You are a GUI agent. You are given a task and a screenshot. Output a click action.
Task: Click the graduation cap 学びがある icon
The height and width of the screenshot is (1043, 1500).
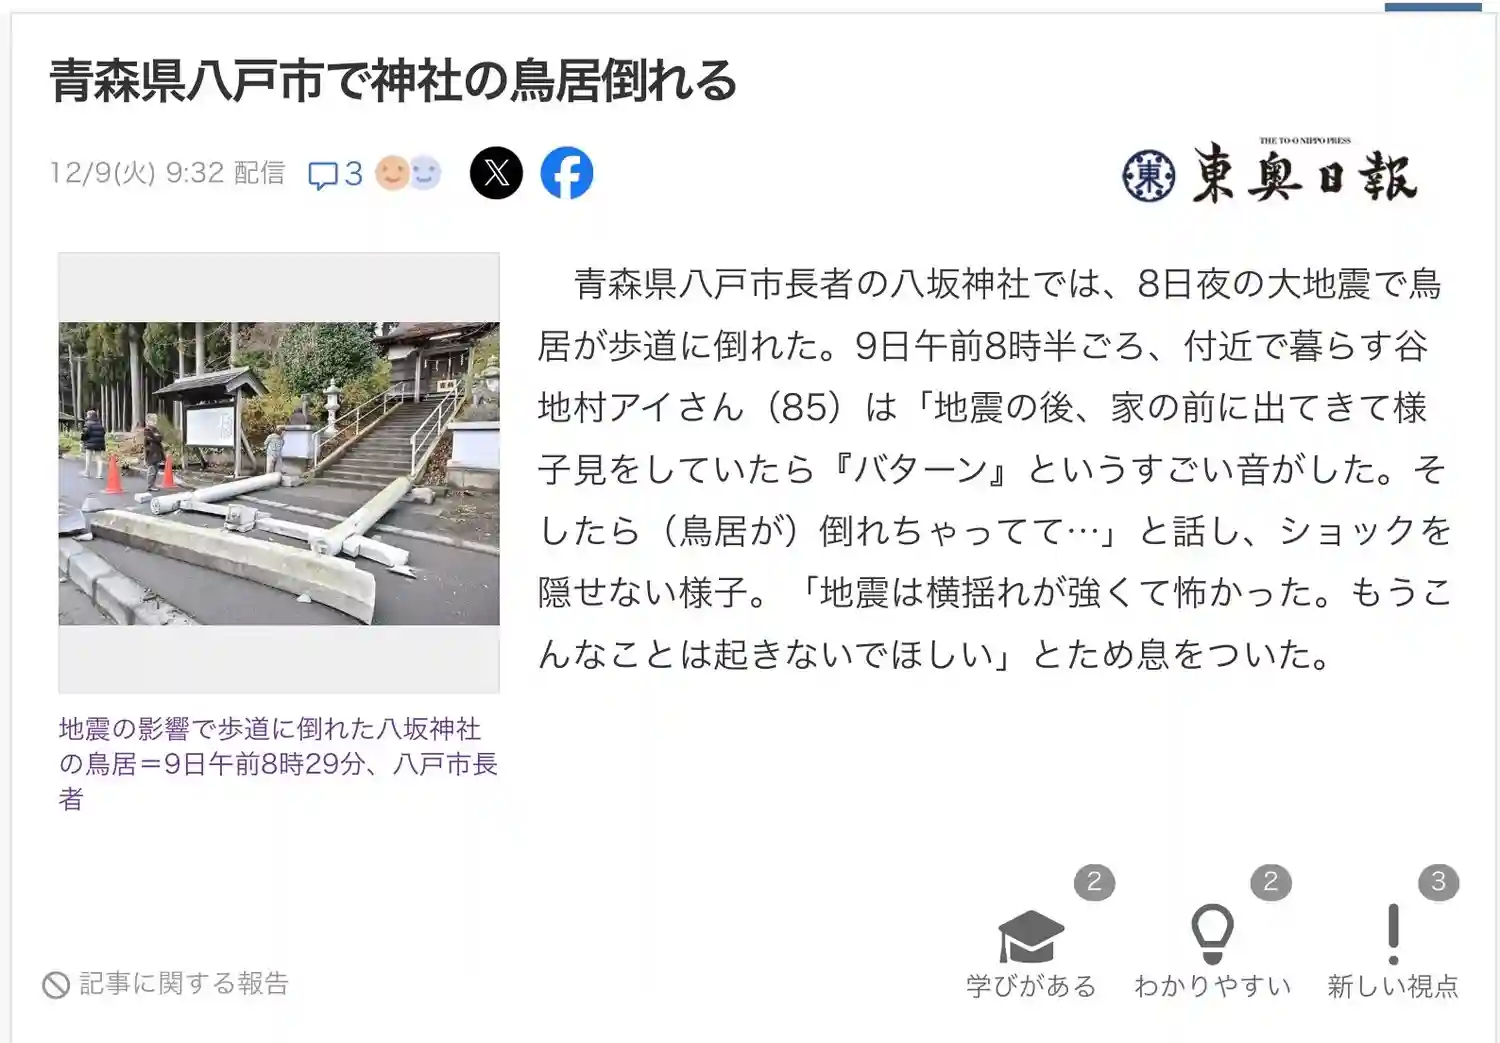pos(1031,936)
